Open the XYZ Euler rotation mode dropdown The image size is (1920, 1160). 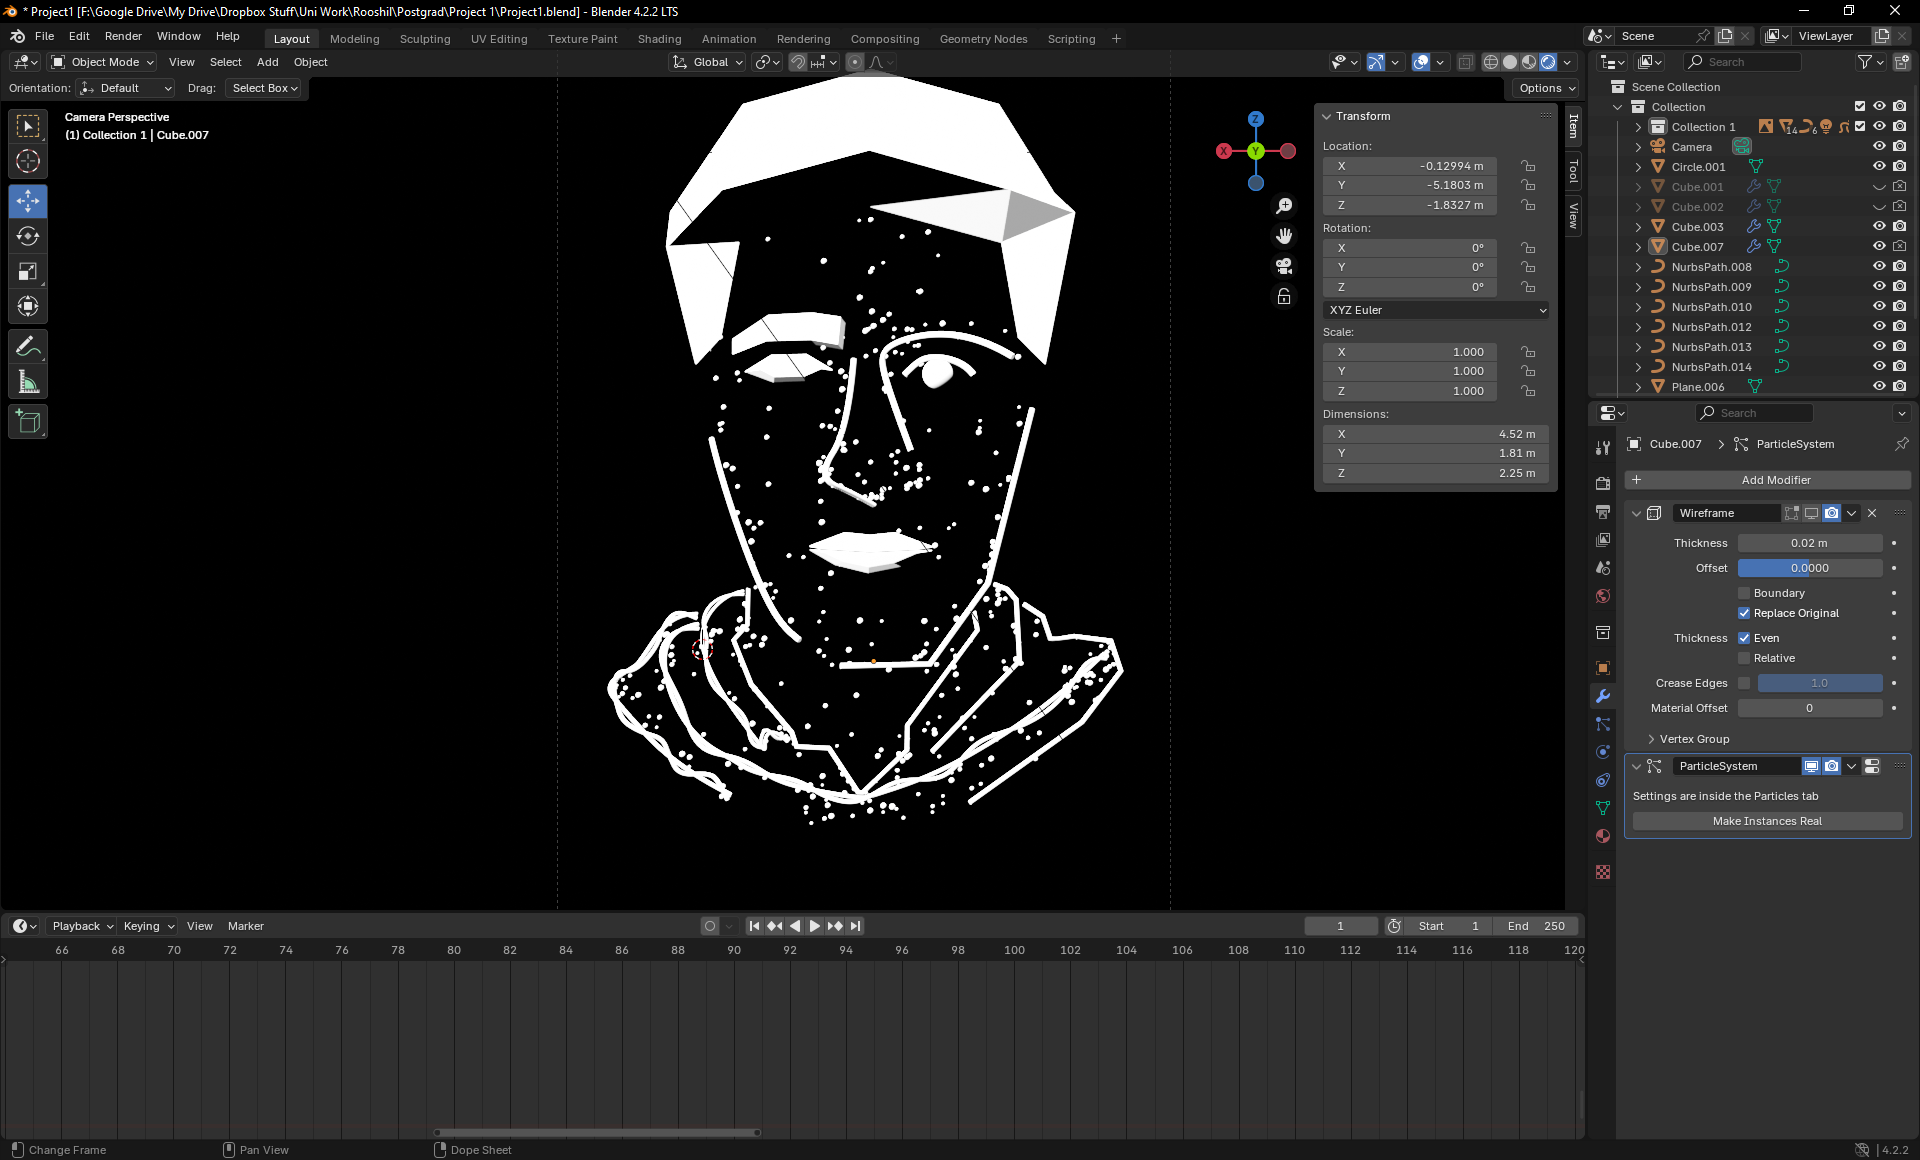[1436, 310]
